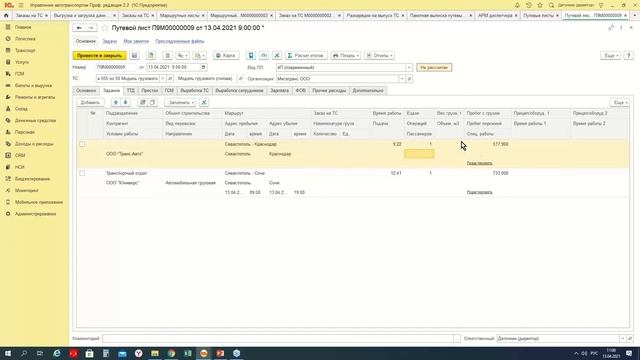Click the Не рассчитан status button

[x=434, y=67]
